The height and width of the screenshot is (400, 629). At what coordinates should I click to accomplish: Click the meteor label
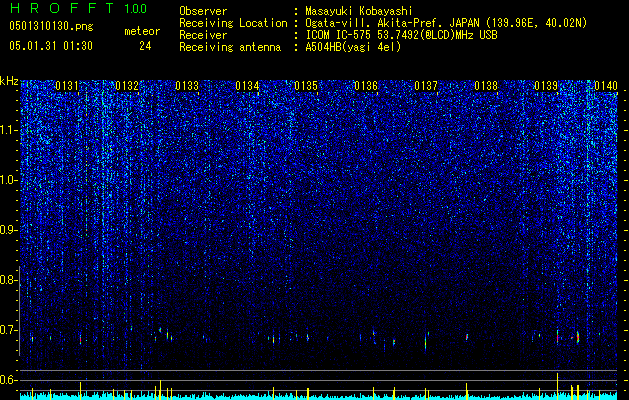[142, 31]
